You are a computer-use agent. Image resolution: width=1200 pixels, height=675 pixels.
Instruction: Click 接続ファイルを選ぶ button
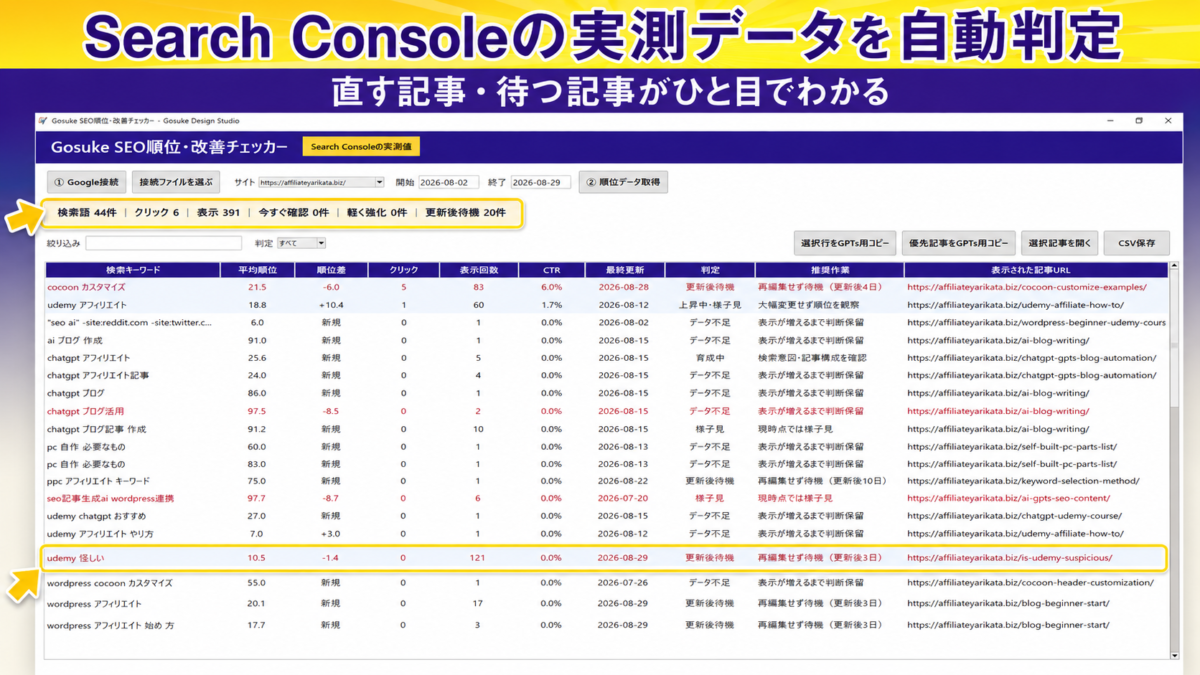tap(176, 182)
